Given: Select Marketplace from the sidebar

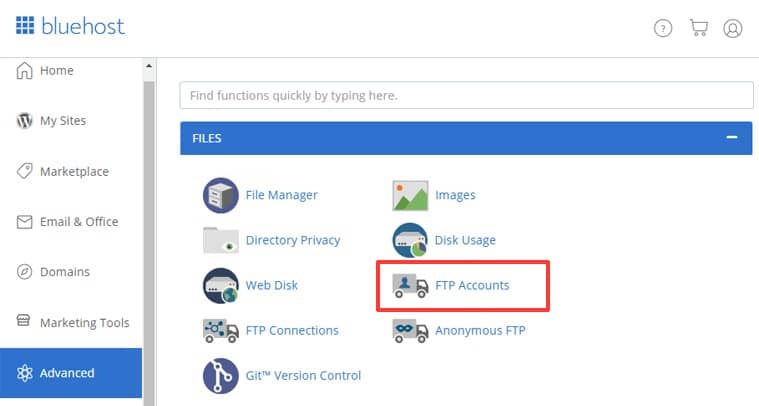Looking at the screenshot, I should (73, 171).
